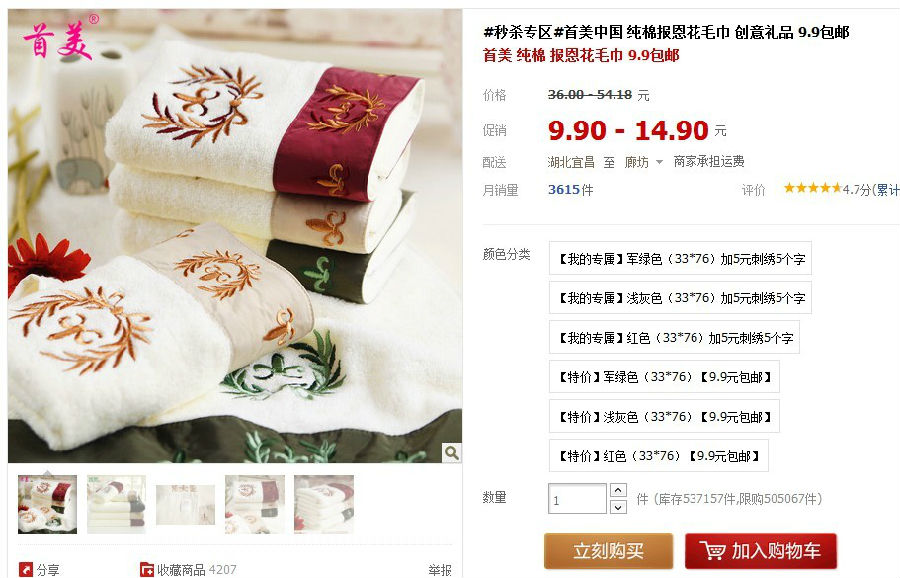Viewport: 900px width, 578px height.
Task: Open the 廊坊 delivery destination dropdown
Action: point(643,162)
